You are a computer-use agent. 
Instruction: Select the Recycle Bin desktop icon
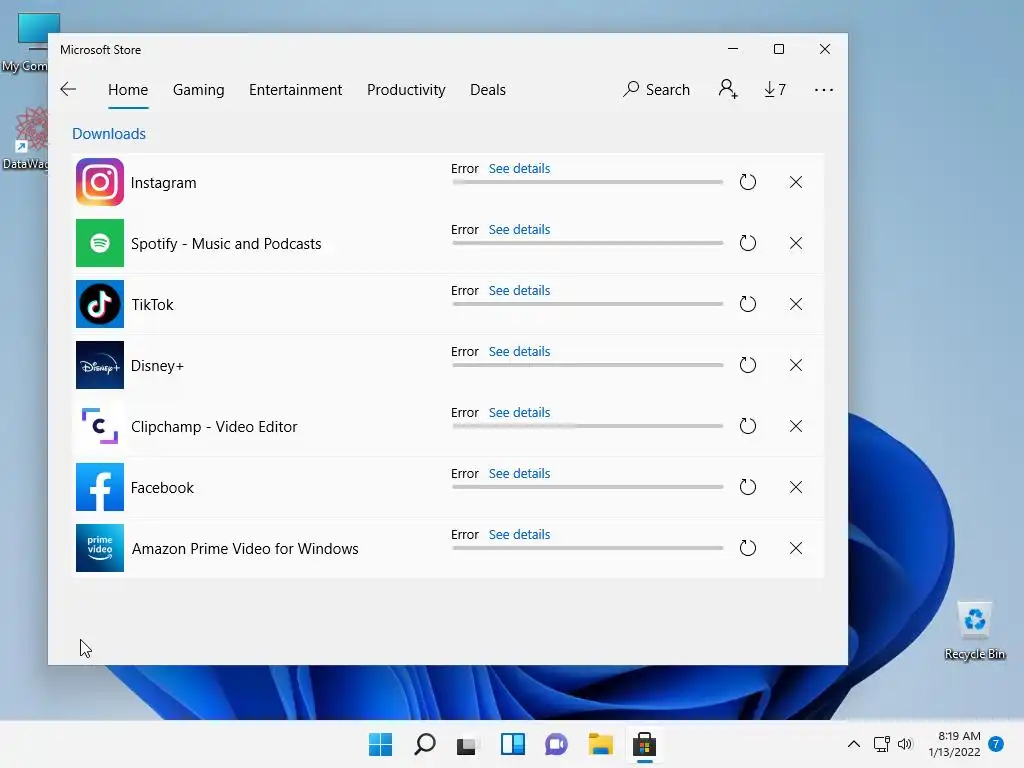pyautogui.click(x=975, y=631)
